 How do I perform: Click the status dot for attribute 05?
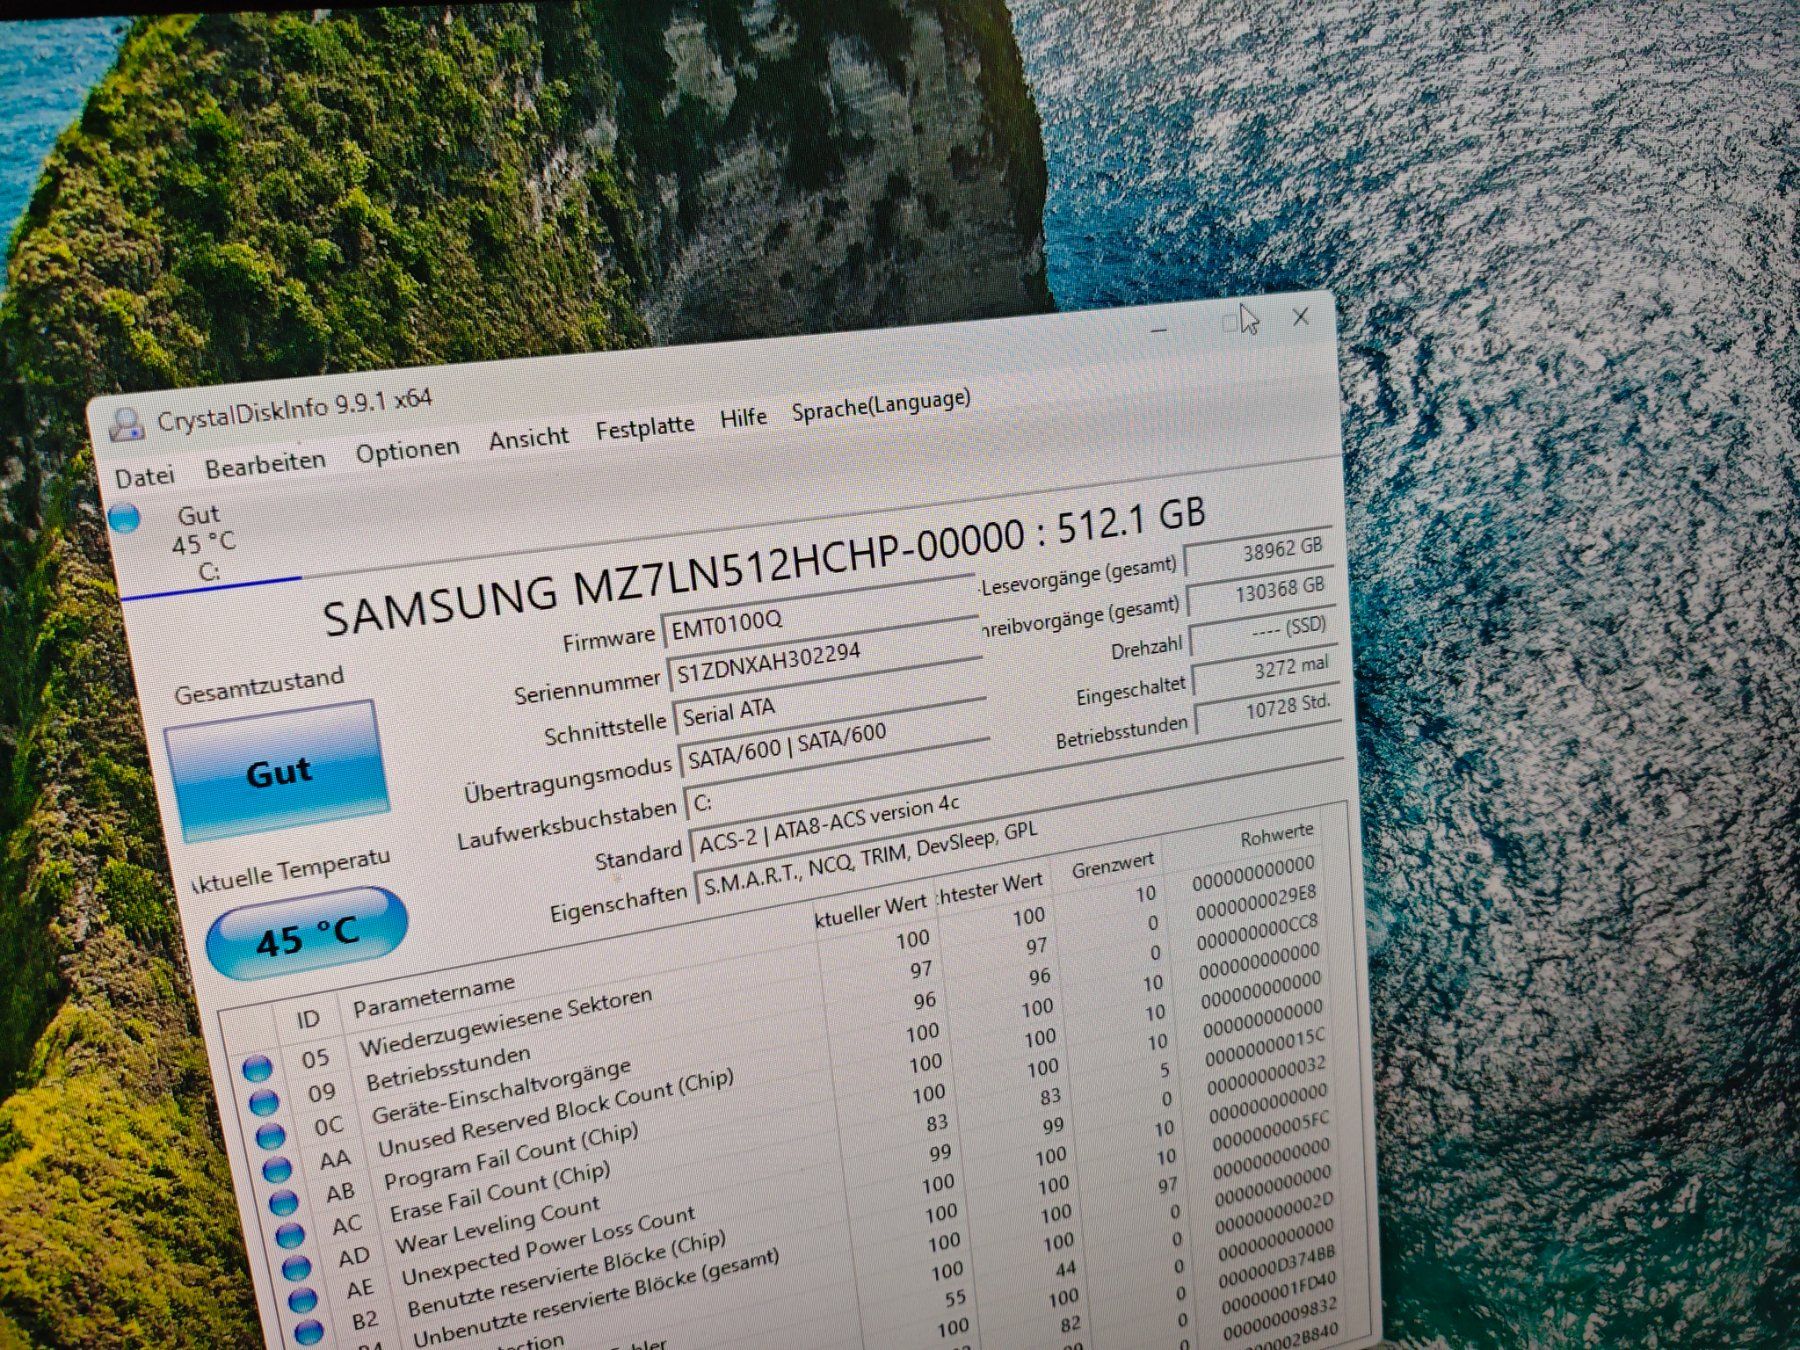257,1069
